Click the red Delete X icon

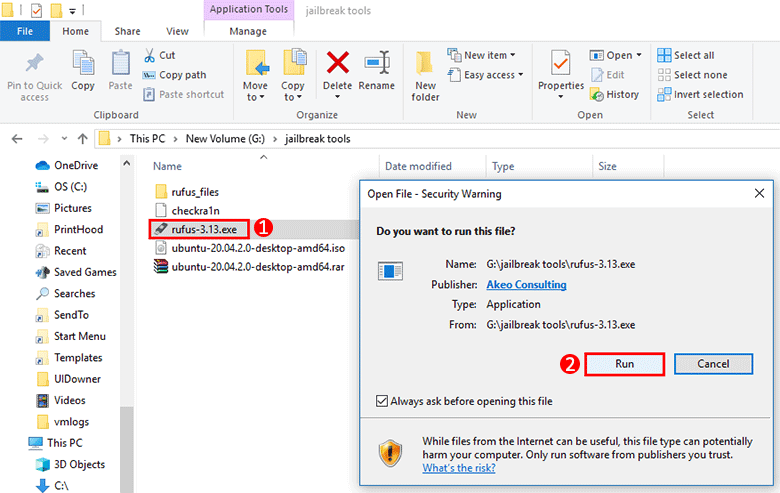point(337,63)
